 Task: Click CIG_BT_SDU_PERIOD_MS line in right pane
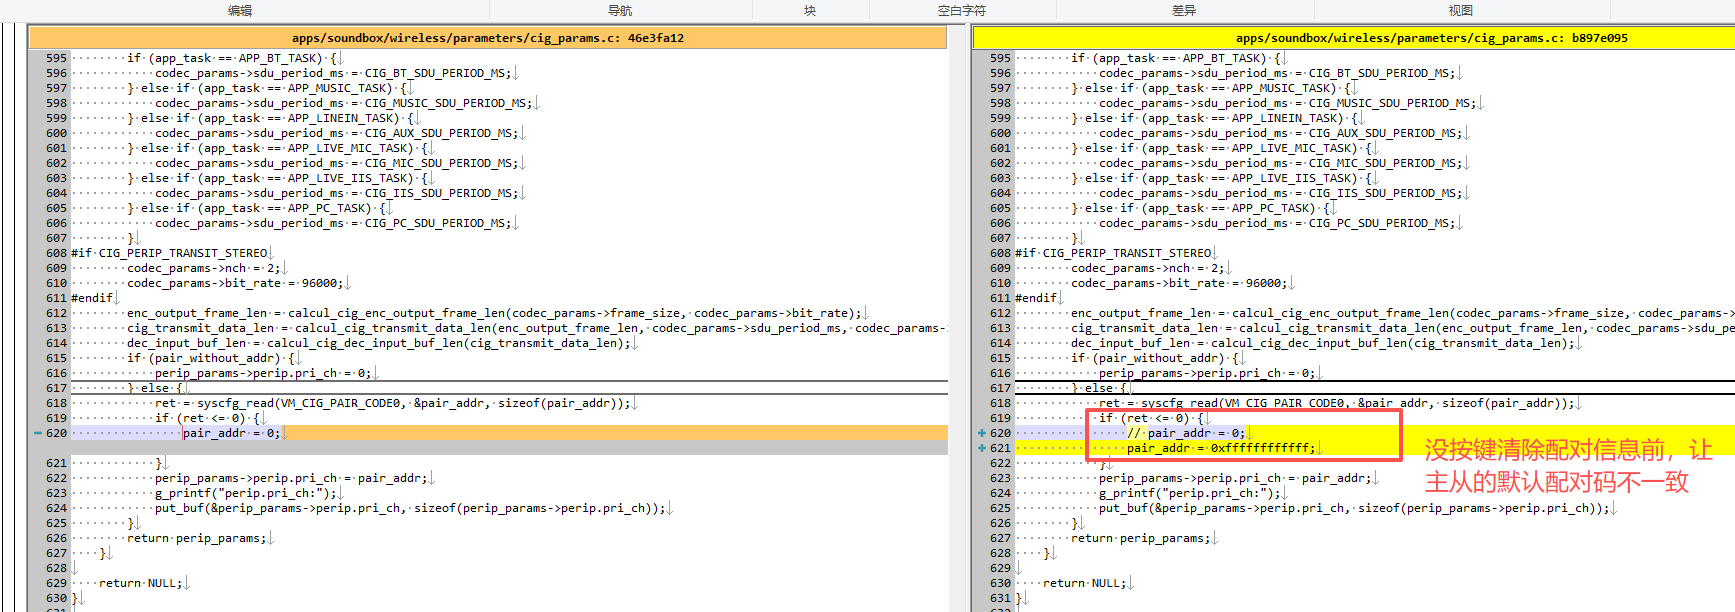1277,73
